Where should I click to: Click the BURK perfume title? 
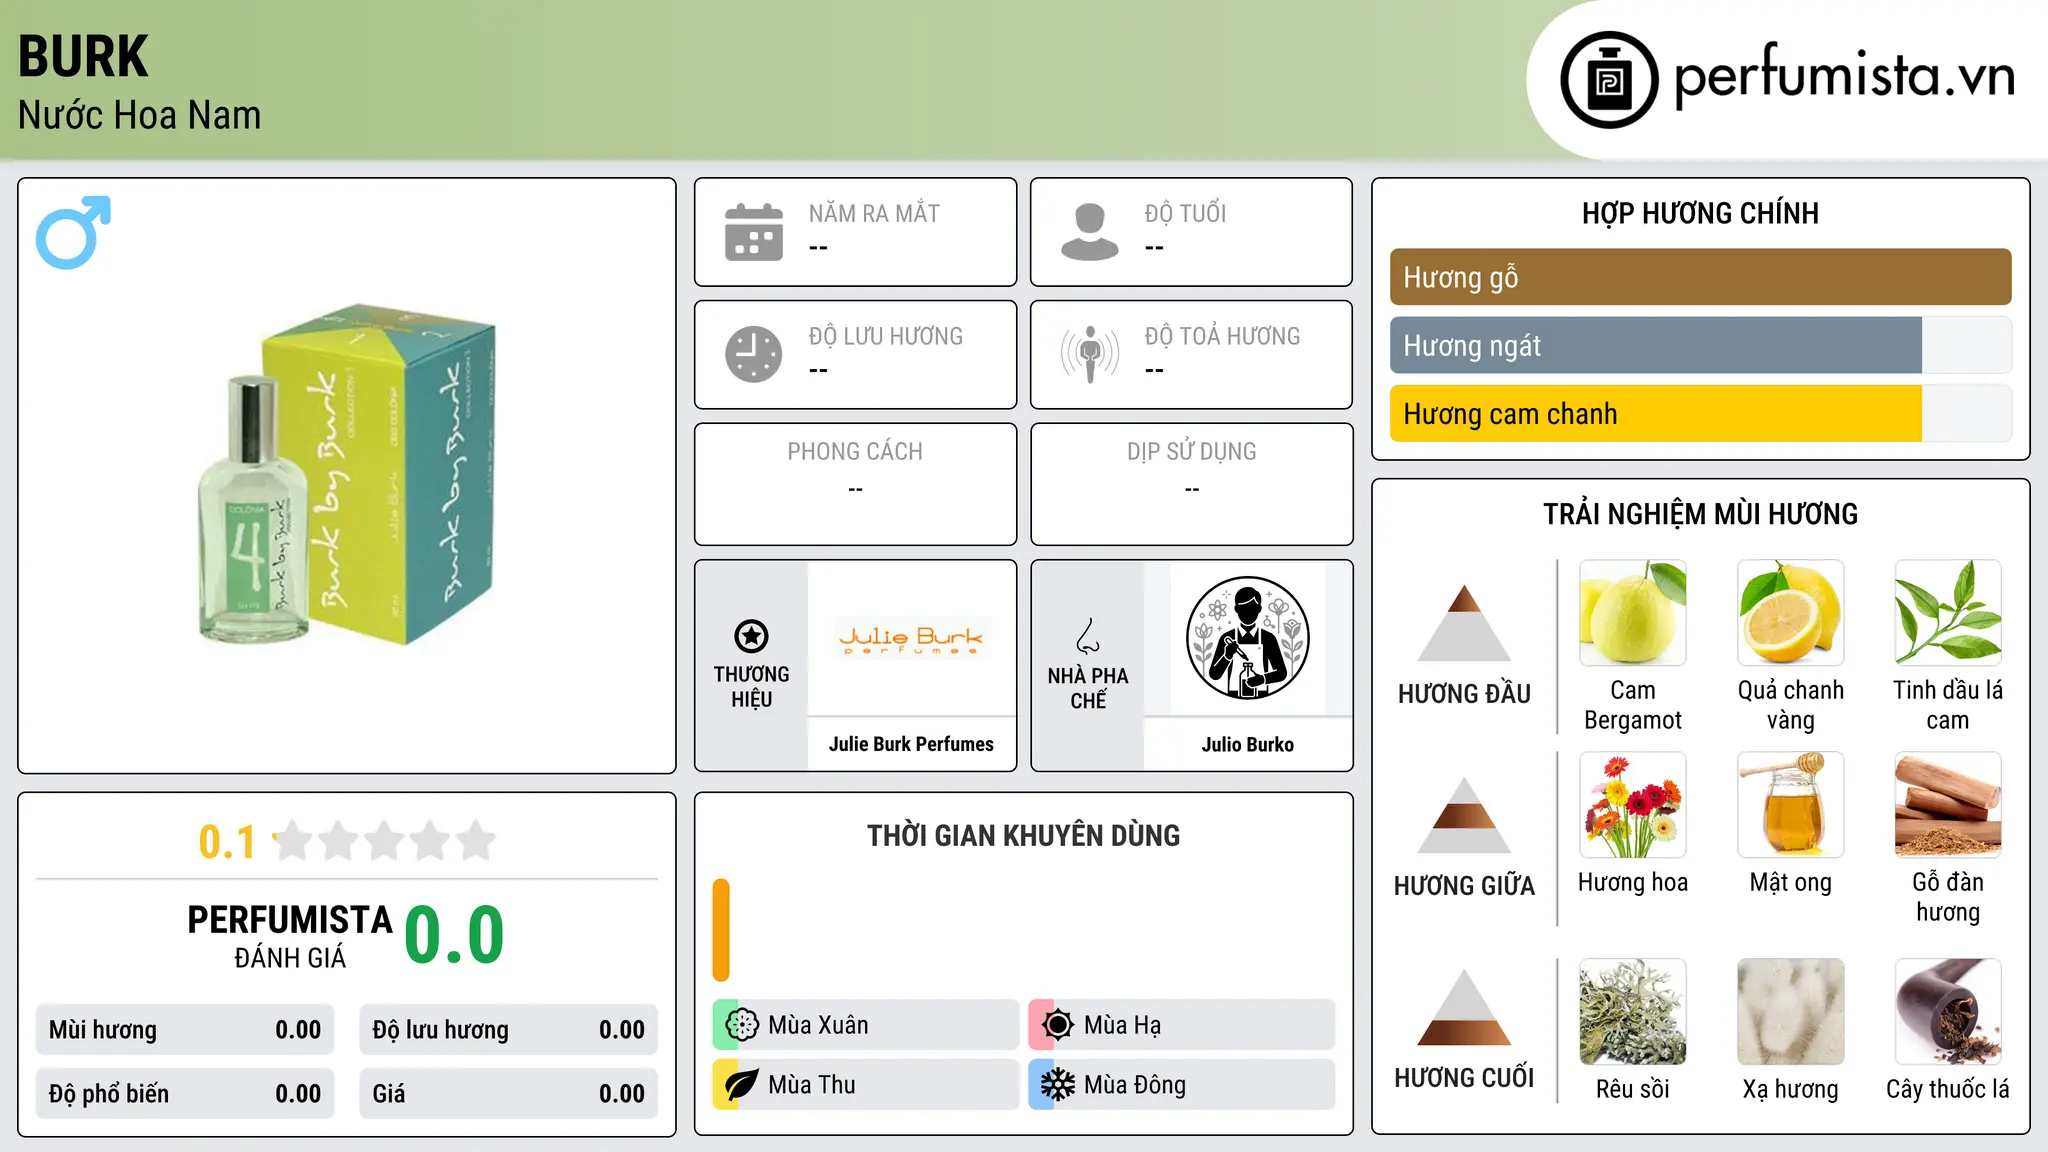pyautogui.click(x=83, y=56)
